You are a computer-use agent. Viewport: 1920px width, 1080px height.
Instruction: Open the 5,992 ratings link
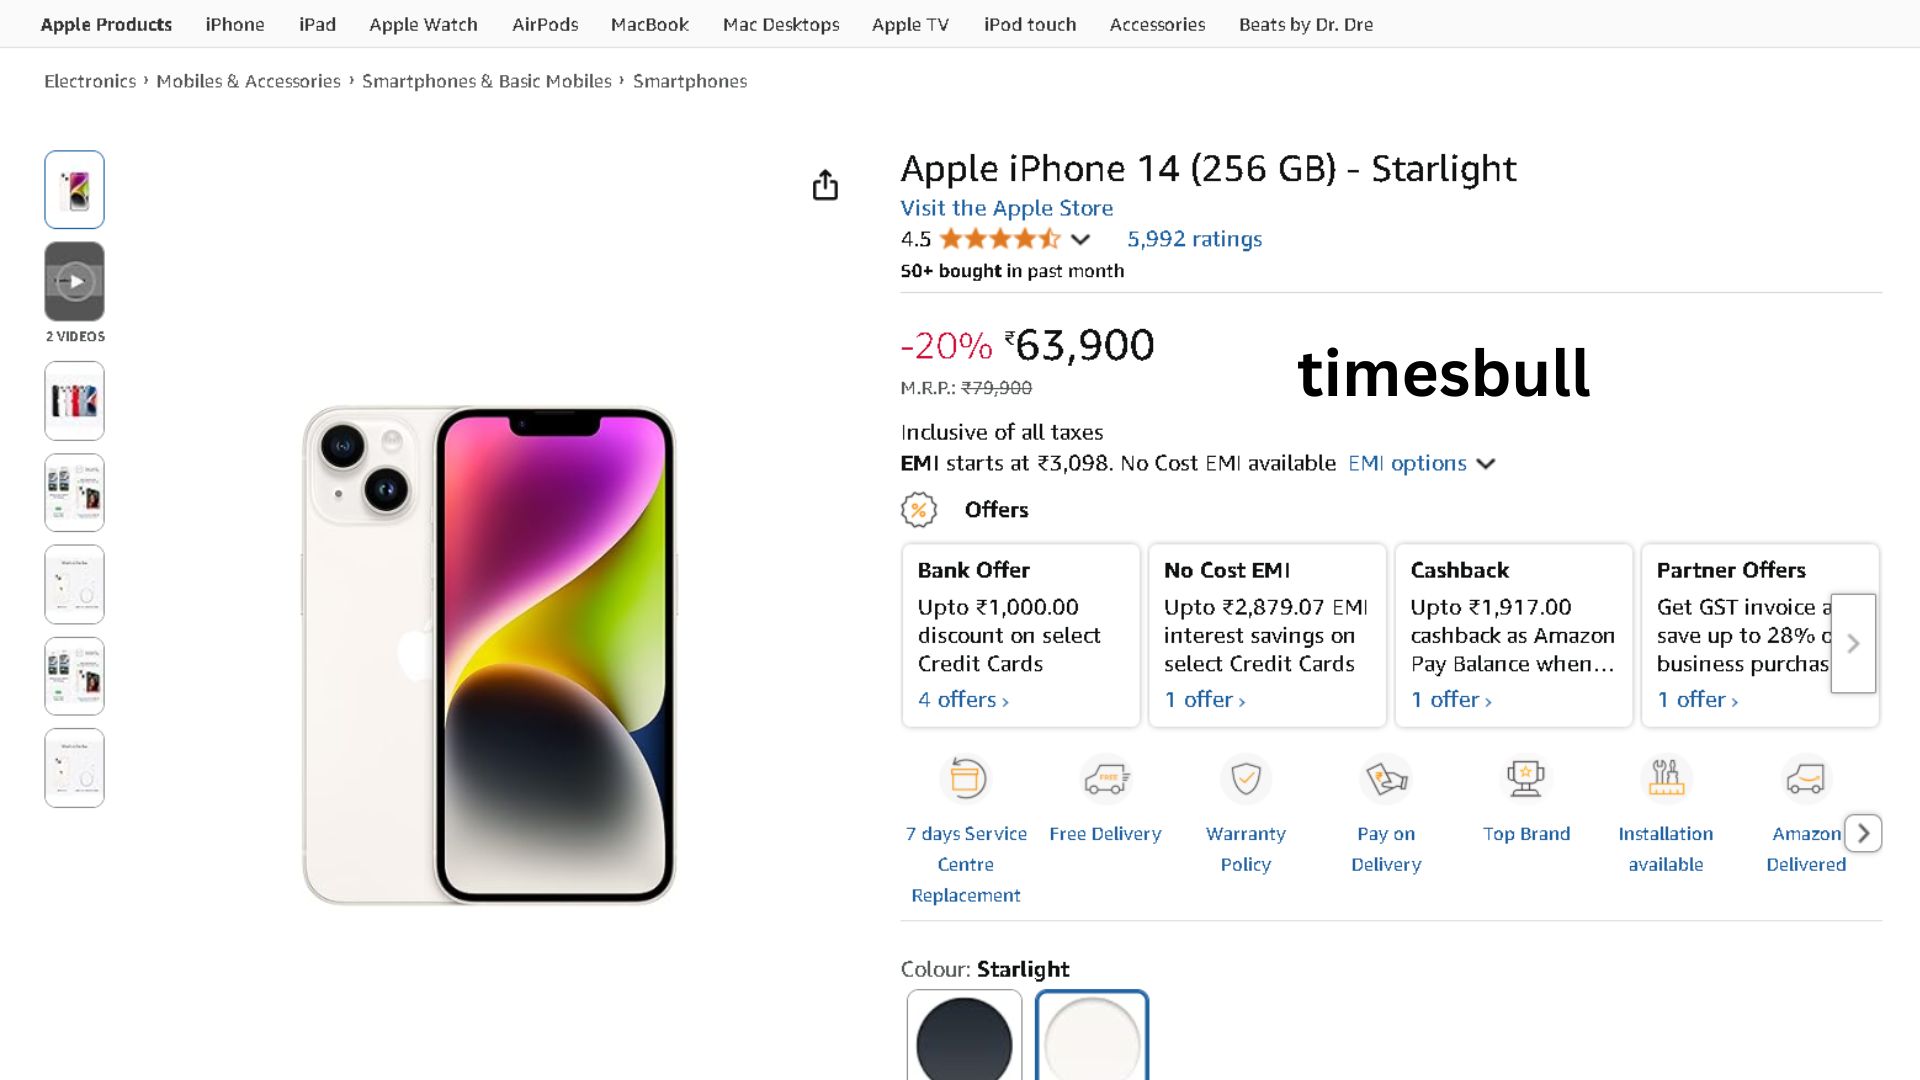(1194, 239)
